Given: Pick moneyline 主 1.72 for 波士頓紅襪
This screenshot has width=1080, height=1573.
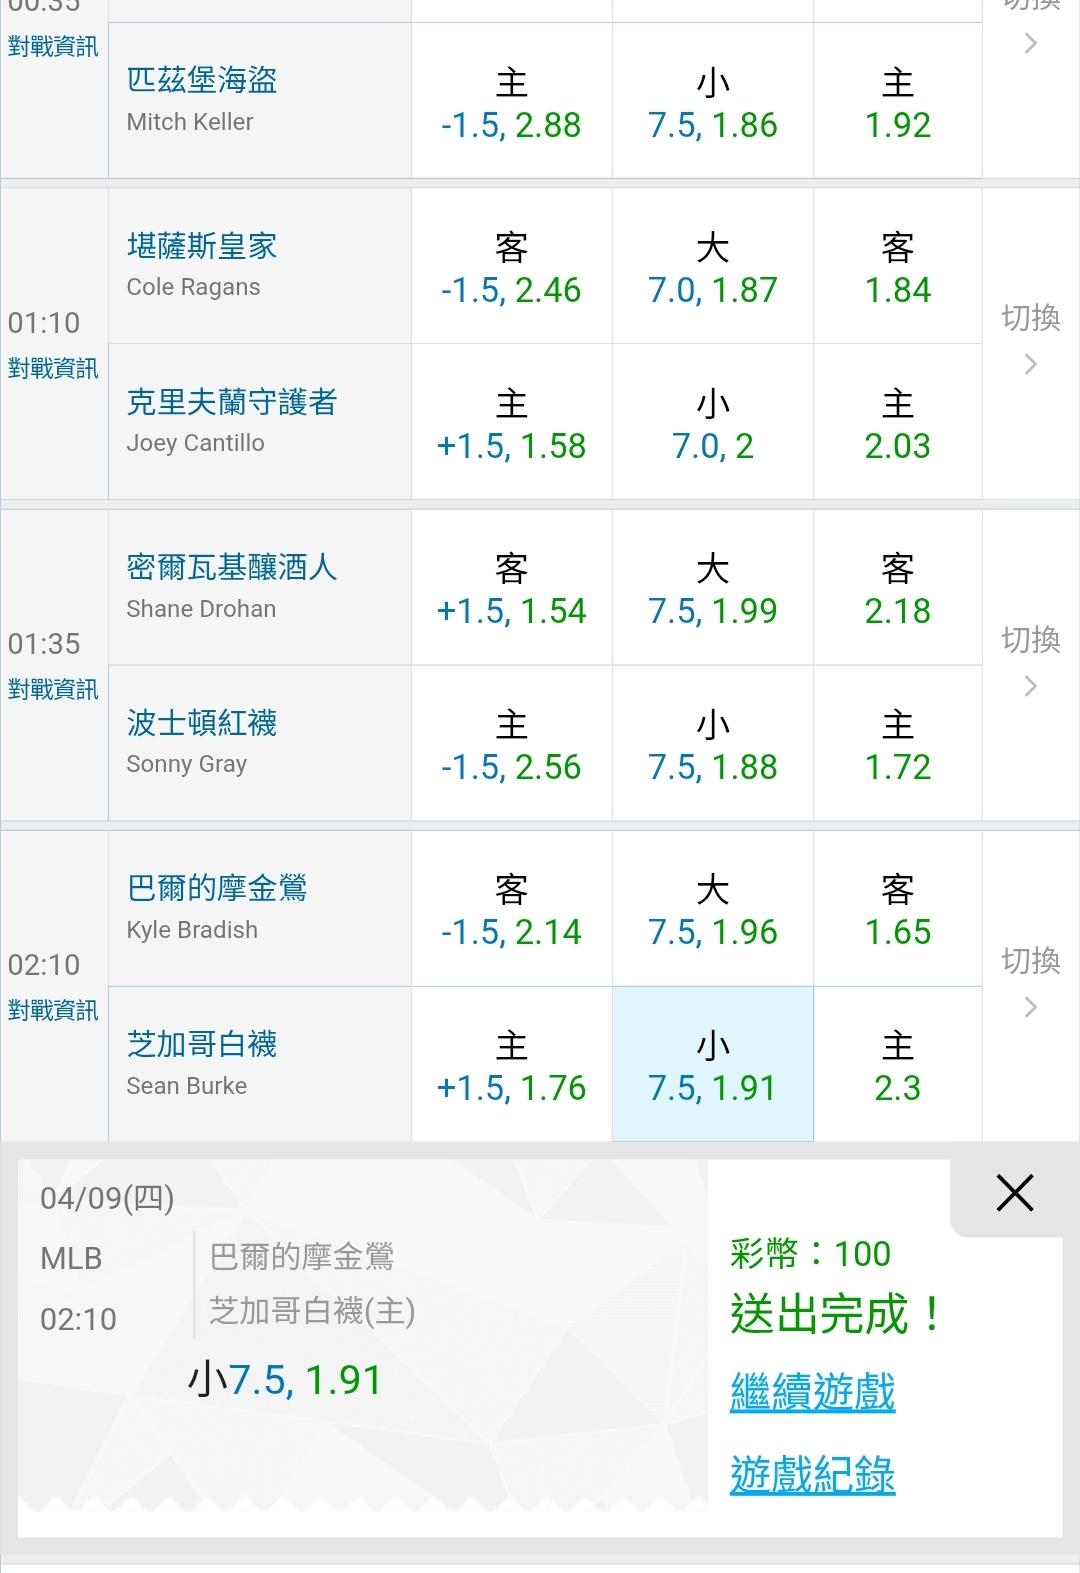Looking at the screenshot, I should [897, 744].
